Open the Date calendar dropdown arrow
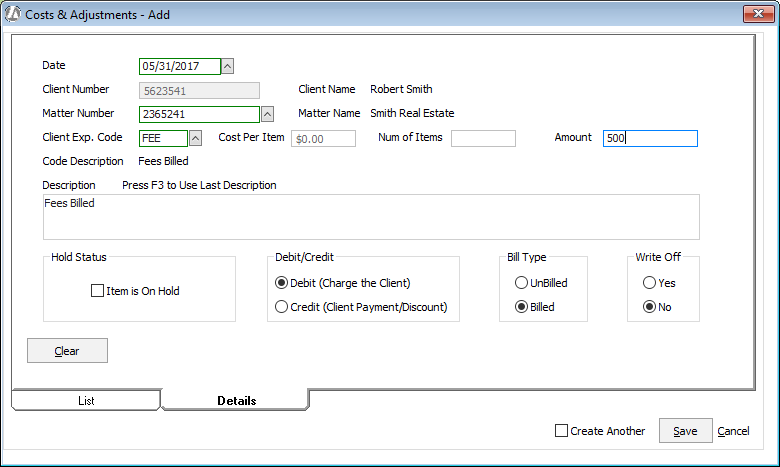Screen dimensions: 780x467 pos(227,66)
